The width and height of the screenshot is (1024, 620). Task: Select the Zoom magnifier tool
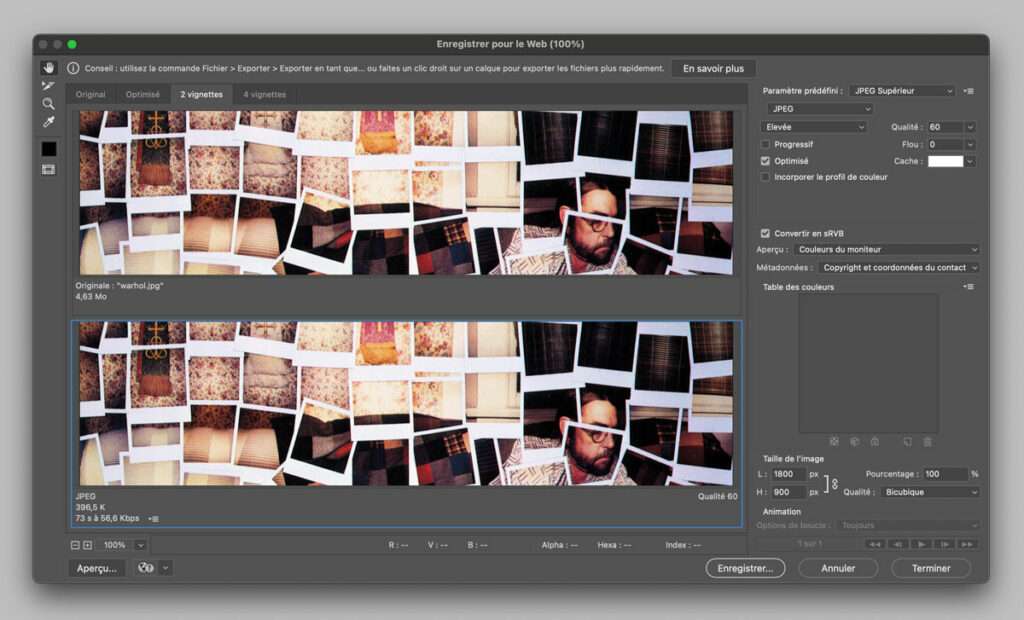pyautogui.click(x=48, y=104)
